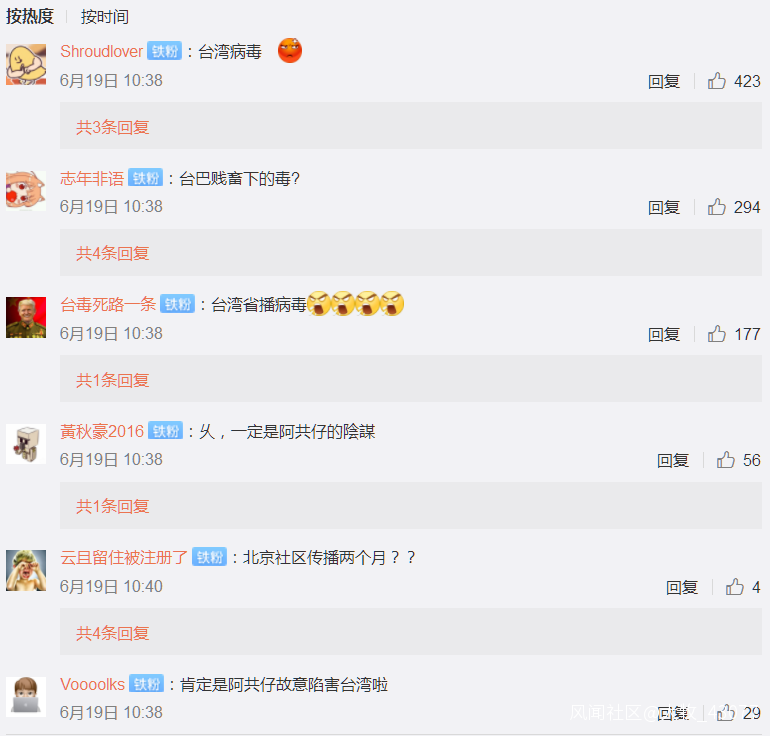Click thumbs-up on 志年非语's comment

tap(716, 207)
